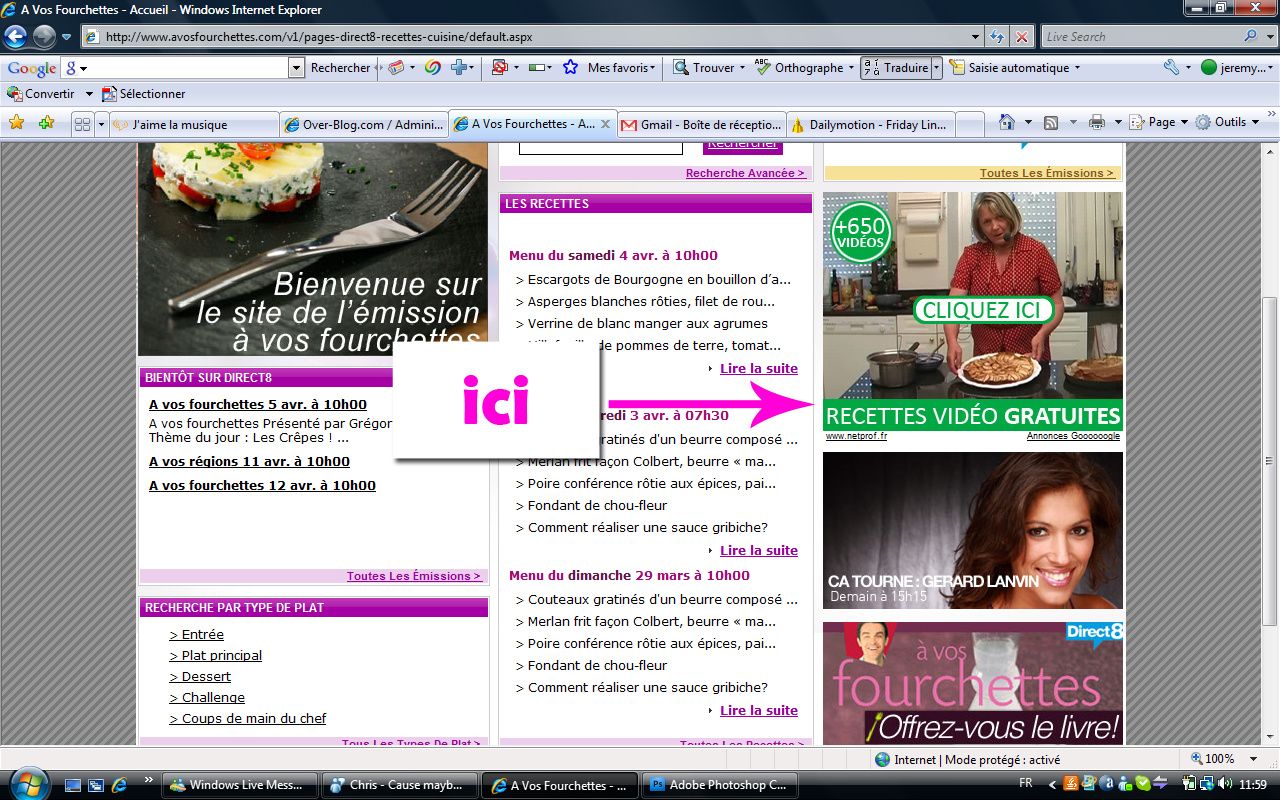
Task: Stop loading with the red X icon
Action: click(1021, 37)
